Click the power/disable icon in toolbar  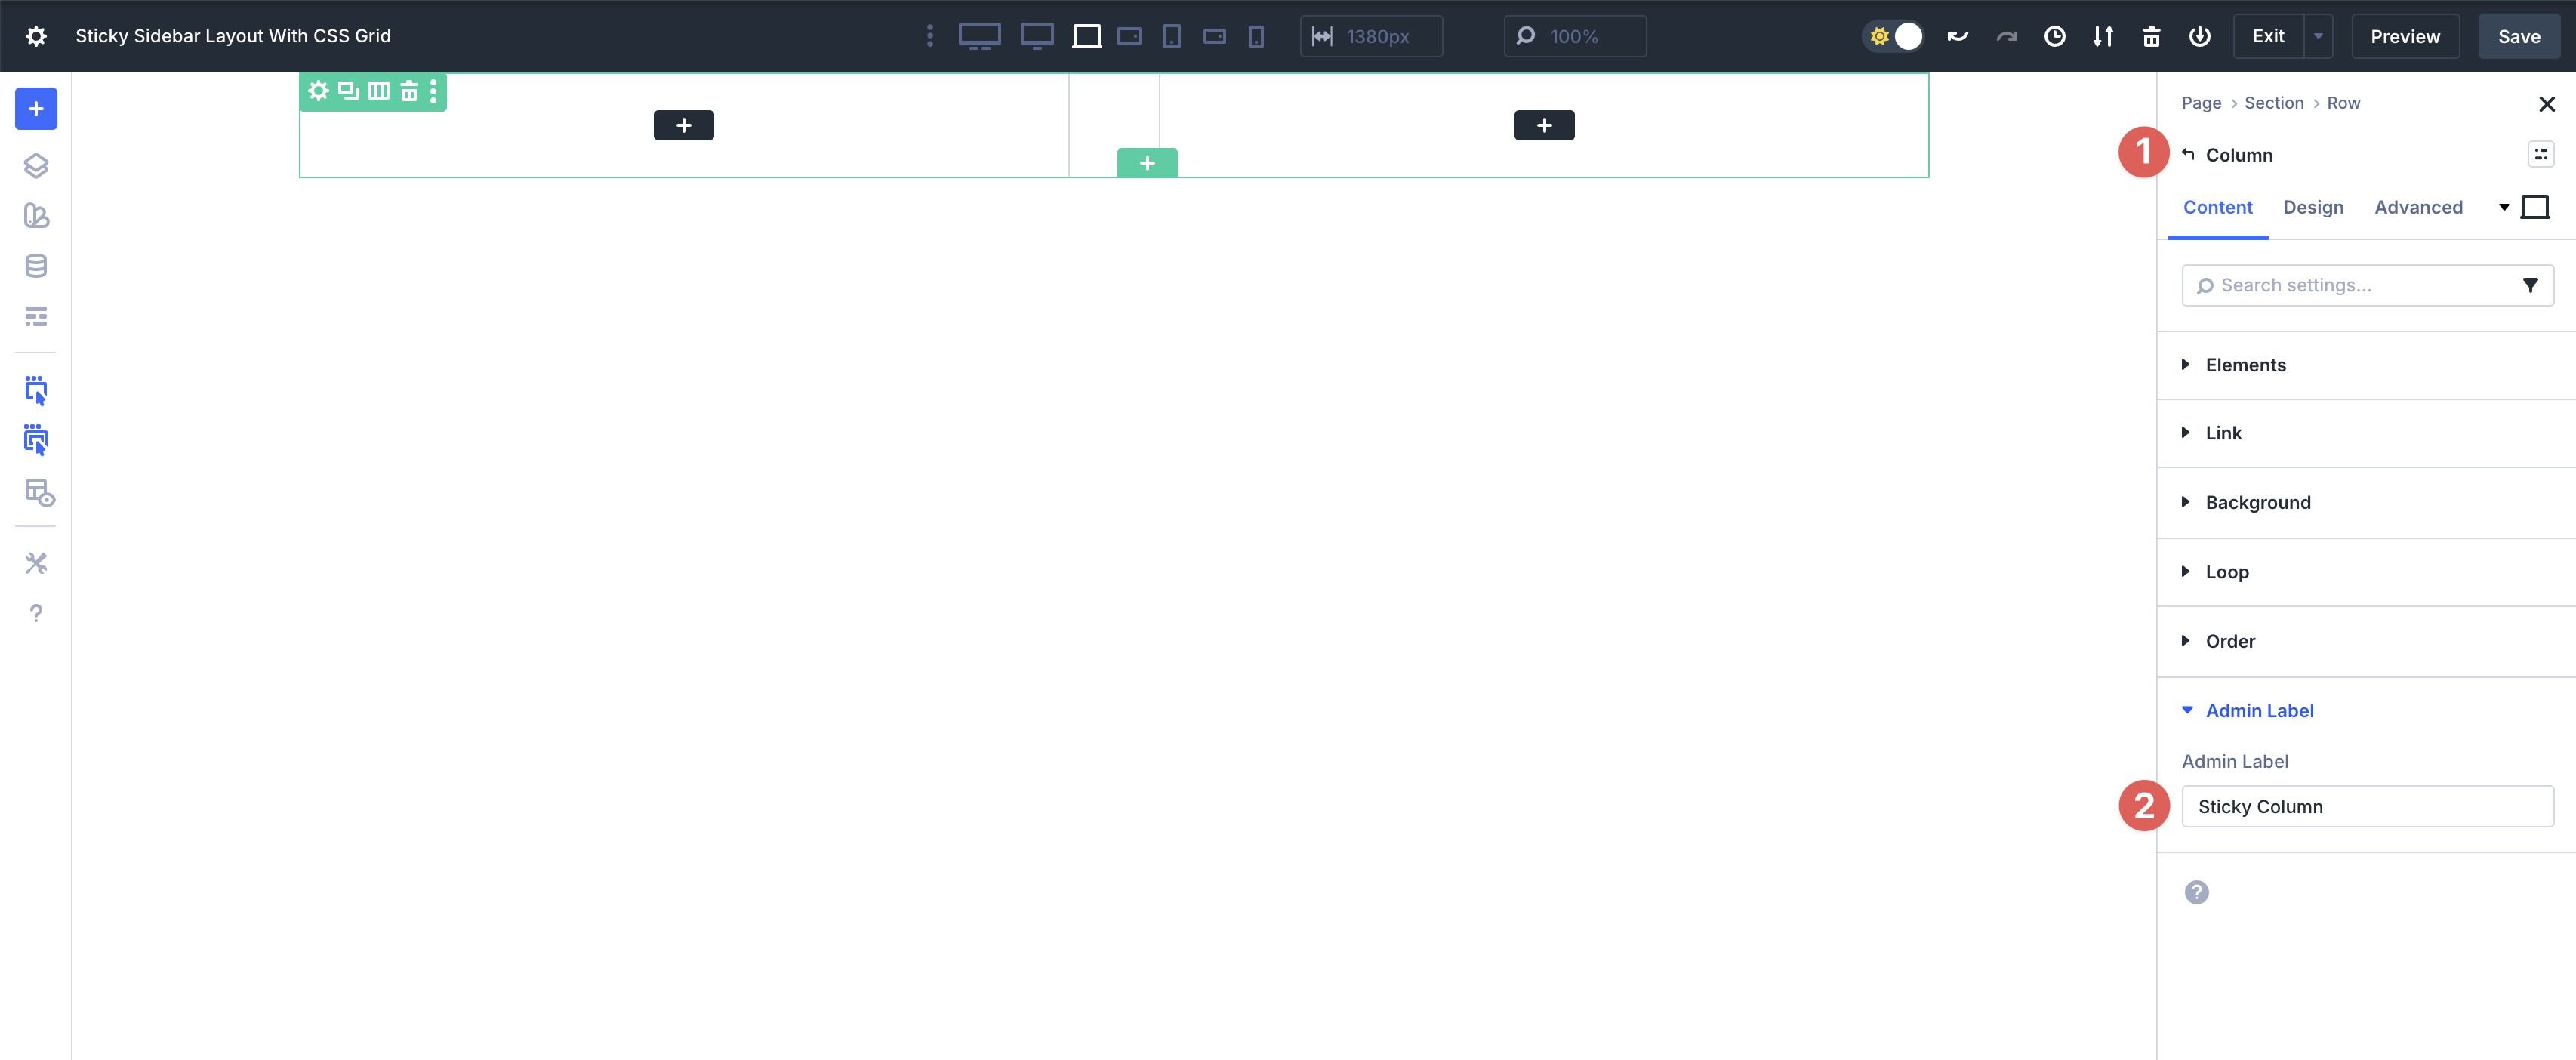point(2199,36)
